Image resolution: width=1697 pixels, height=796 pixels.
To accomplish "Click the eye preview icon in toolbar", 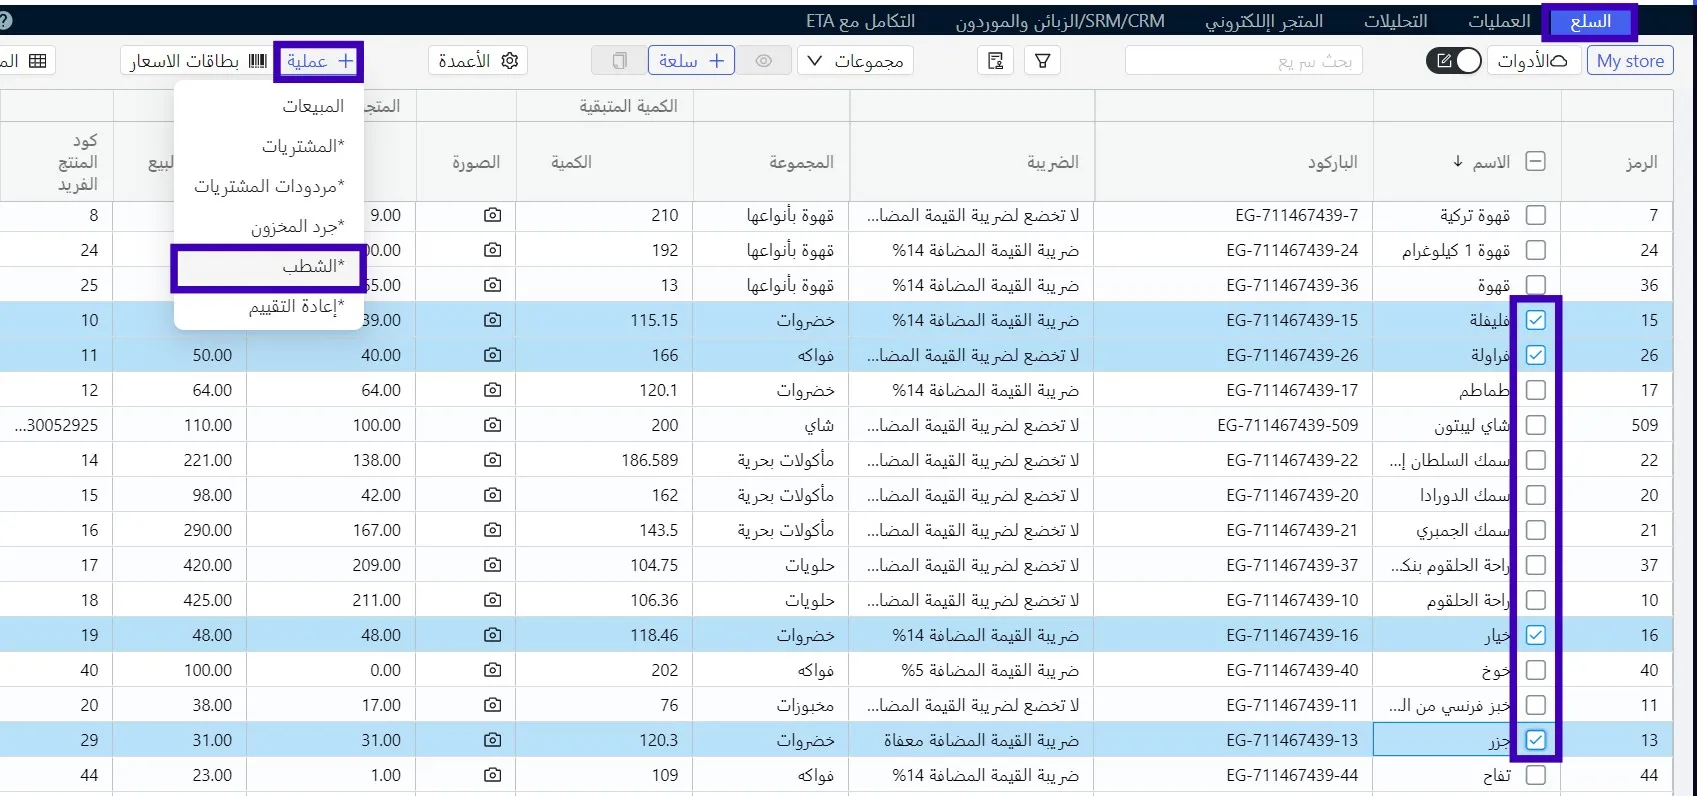I will point(764,61).
